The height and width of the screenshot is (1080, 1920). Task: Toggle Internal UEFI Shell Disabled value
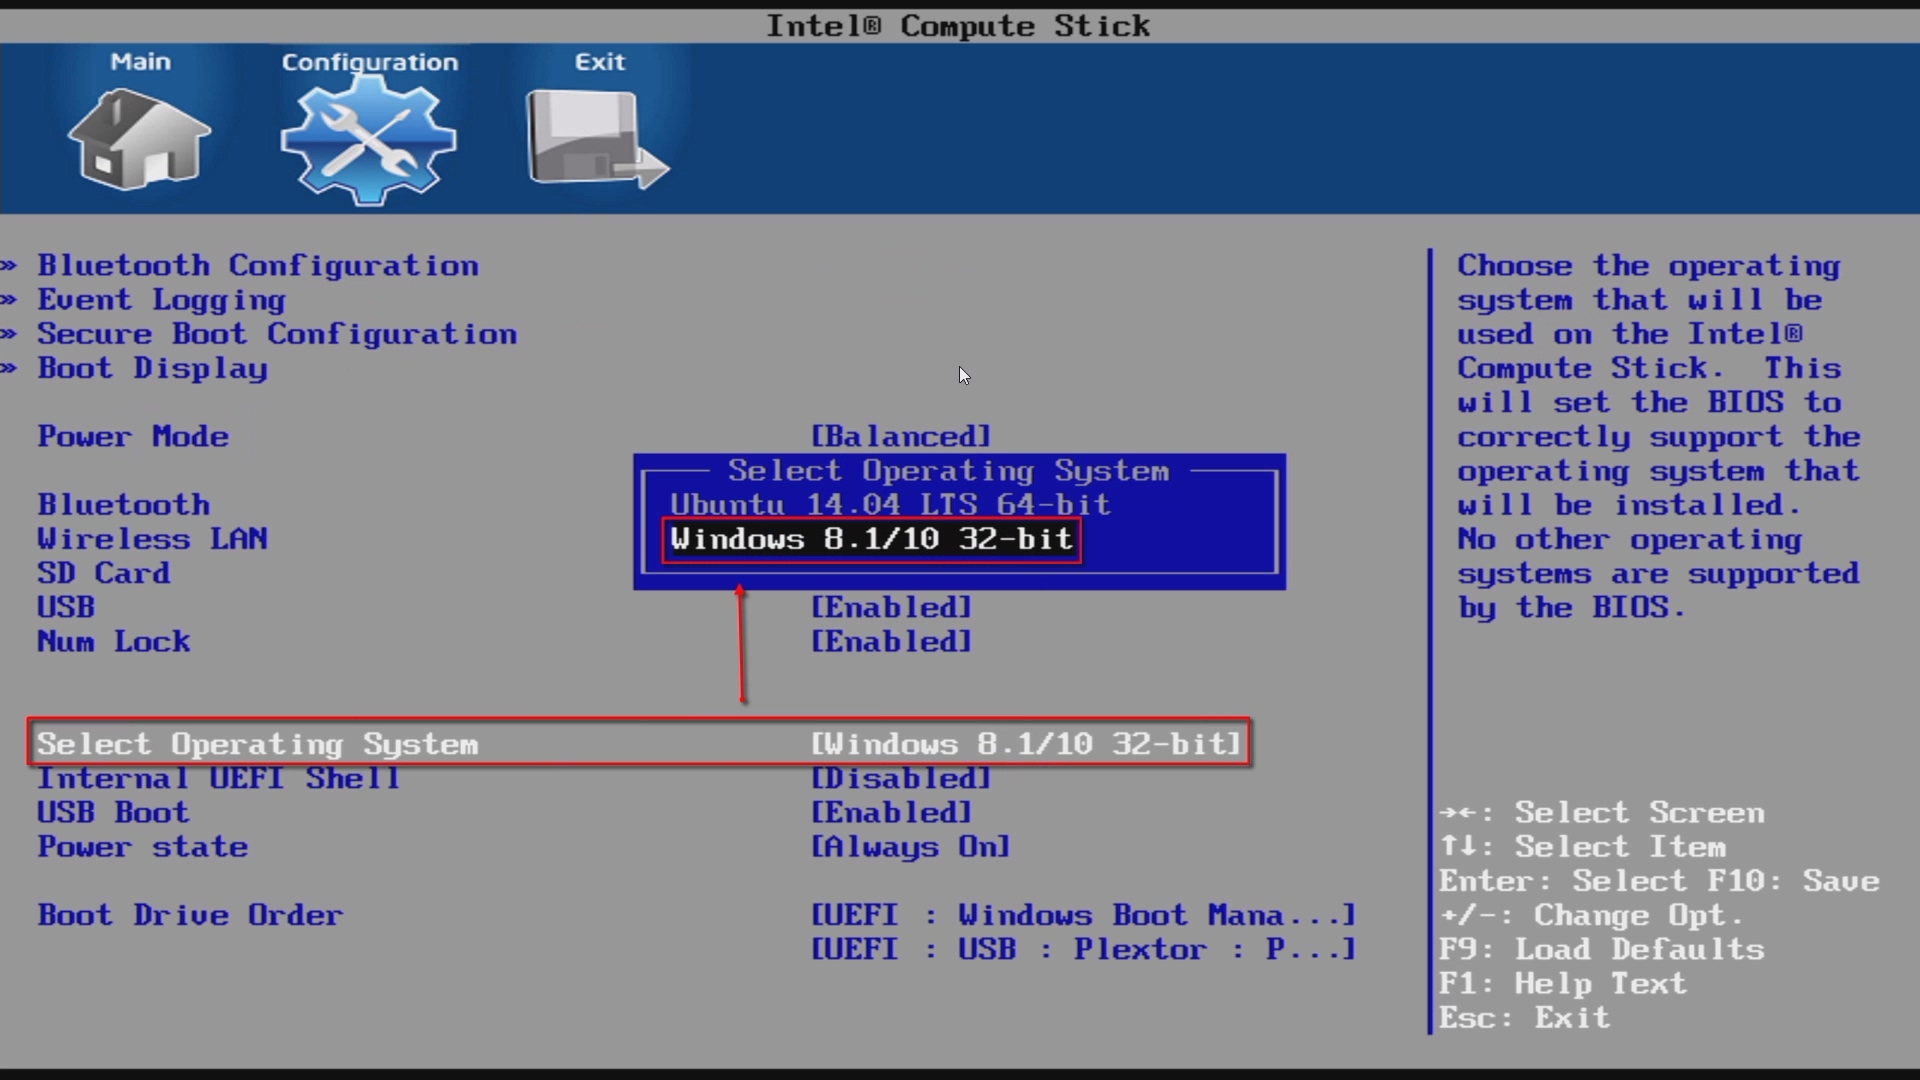pos(900,779)
